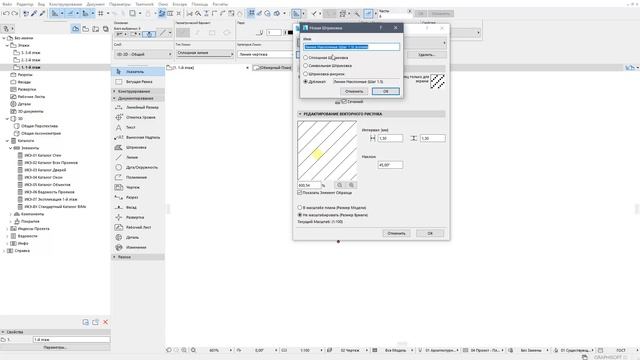
Task: Click Отменить in Новая Штриховка dialog
Action: click(x=354, y=91)
